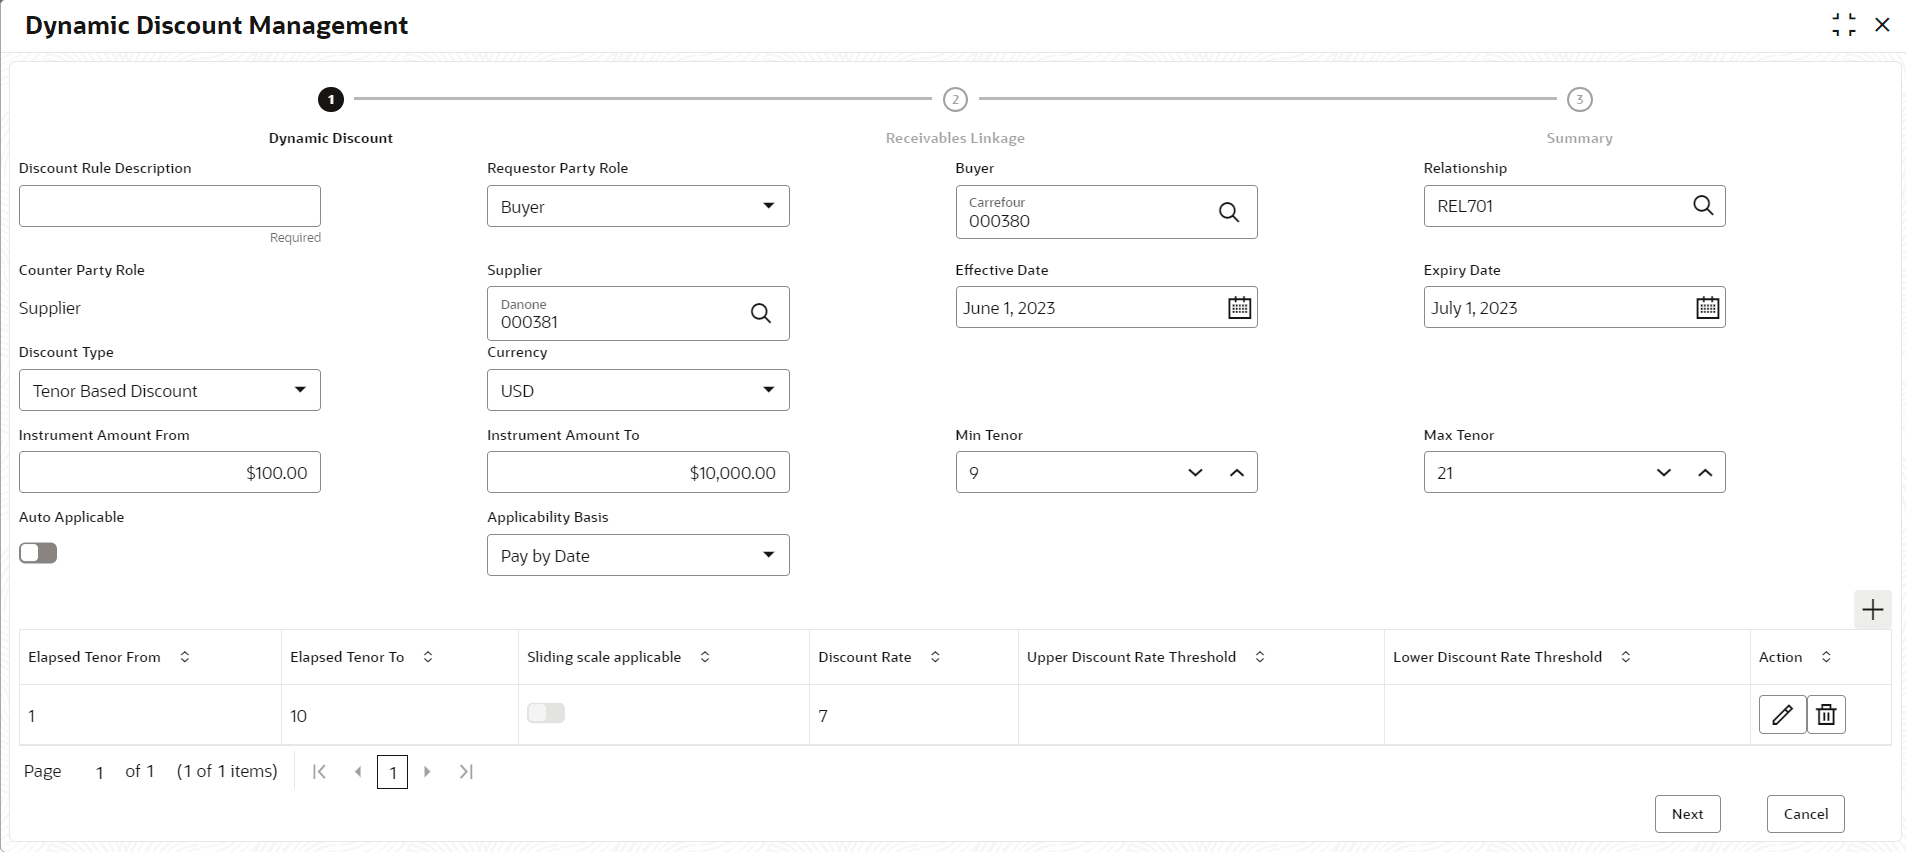Click the plus icon to add row
1906x852 pixels.
click(1872, 610)
